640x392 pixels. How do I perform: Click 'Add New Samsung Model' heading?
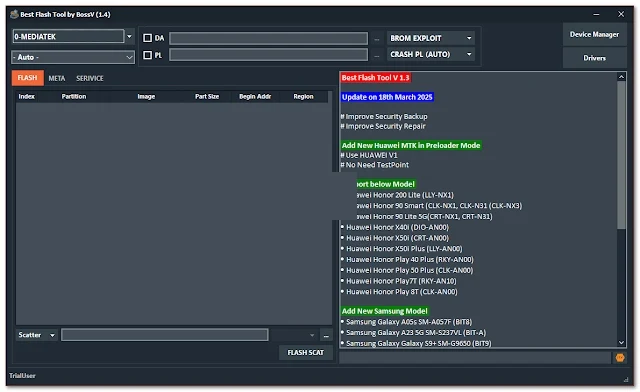(x=384, y=311)
